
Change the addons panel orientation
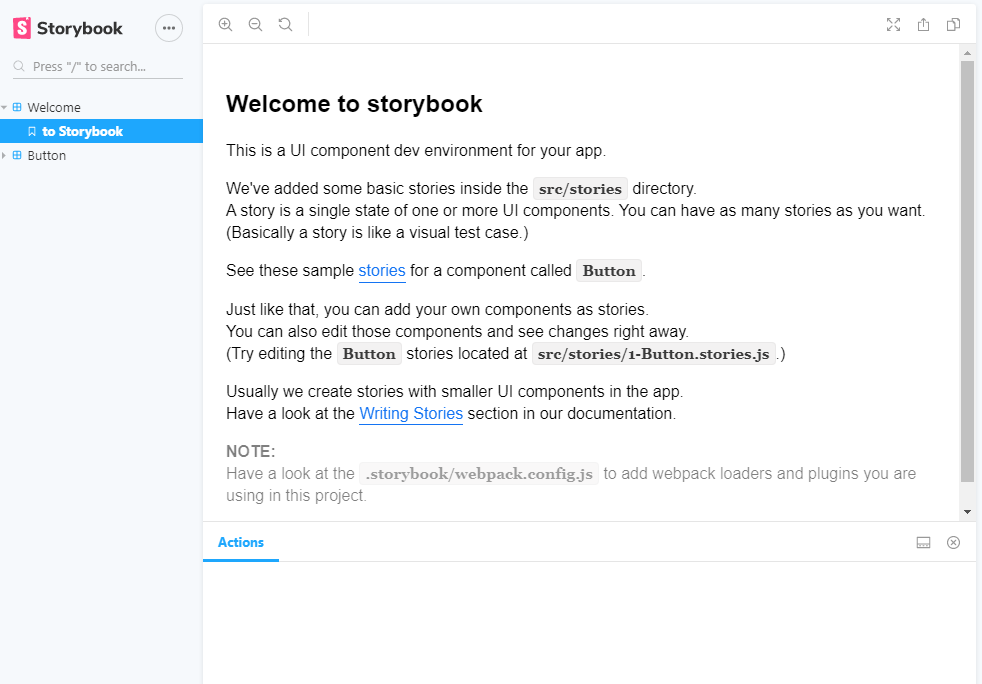point(923,542)
